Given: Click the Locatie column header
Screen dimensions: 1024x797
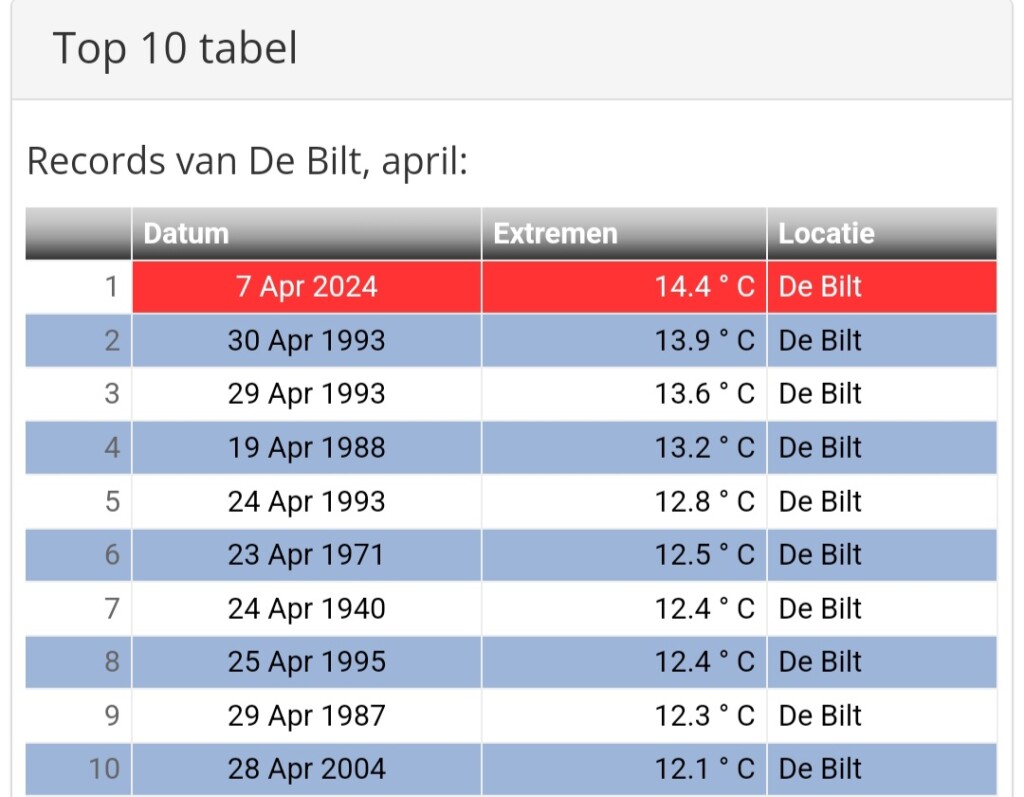Looking at the screenshot, I should [x=882, y=234].
